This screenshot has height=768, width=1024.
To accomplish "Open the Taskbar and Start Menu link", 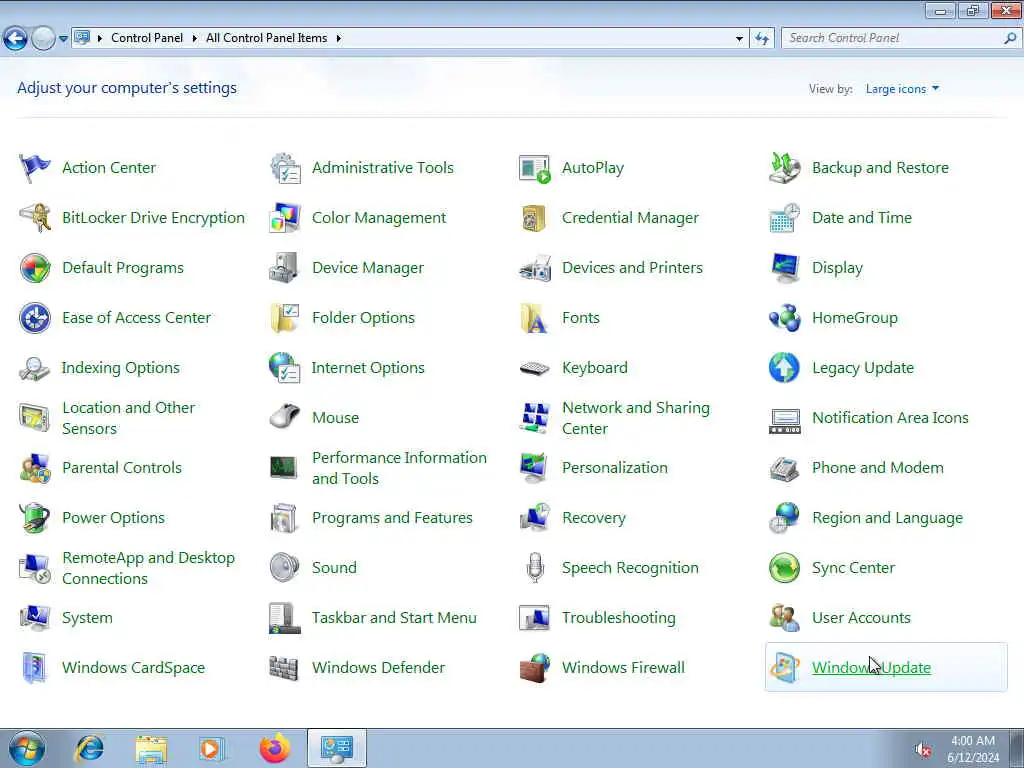I will [x=394, y=618].
